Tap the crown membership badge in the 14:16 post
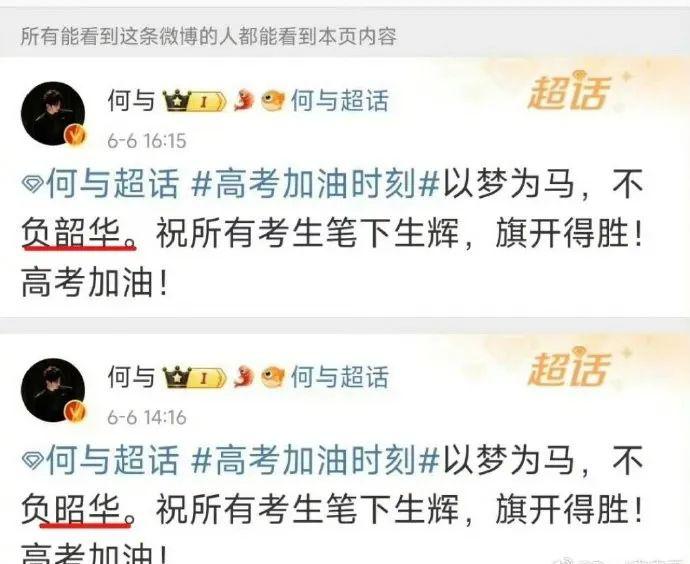690x564 pixels. tap(194, 377)
